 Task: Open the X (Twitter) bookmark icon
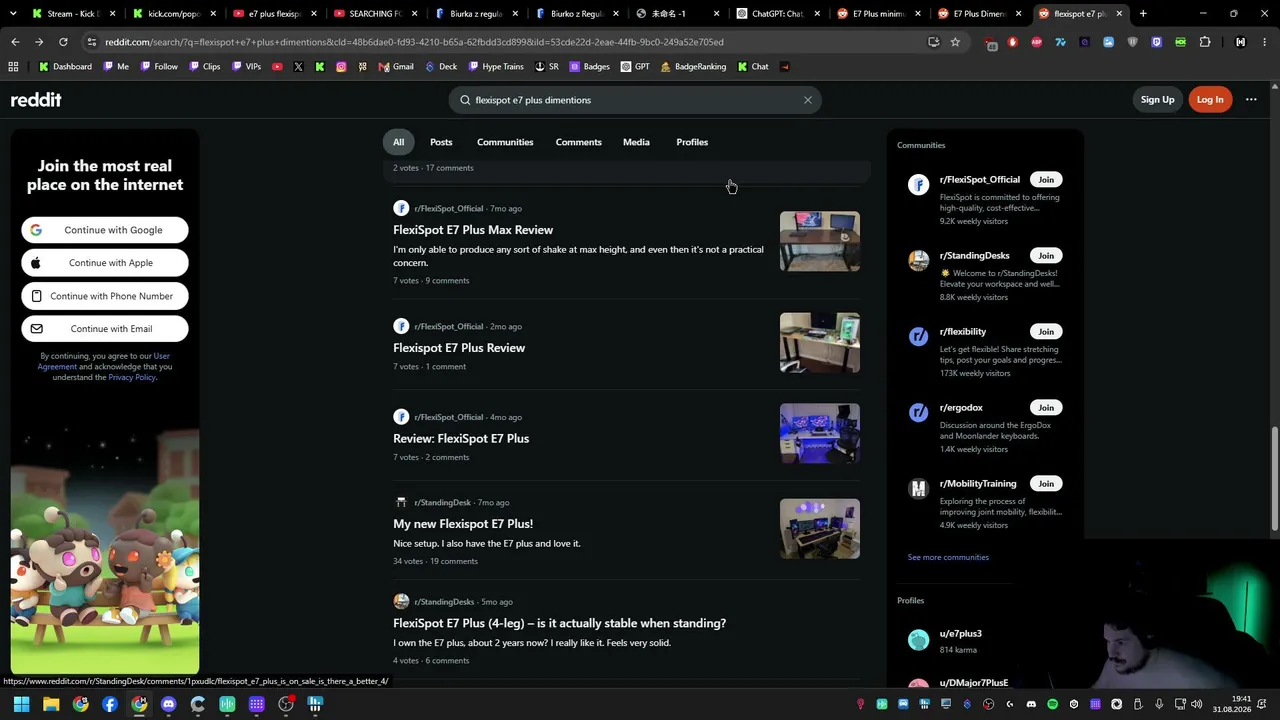[298, 67]
